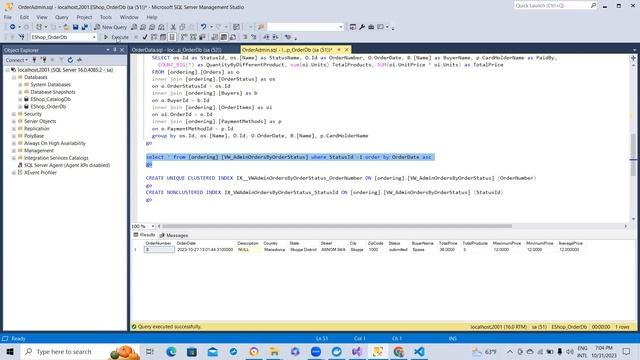
Task: Select SQL Server Agent node
Action: point(67,165)
